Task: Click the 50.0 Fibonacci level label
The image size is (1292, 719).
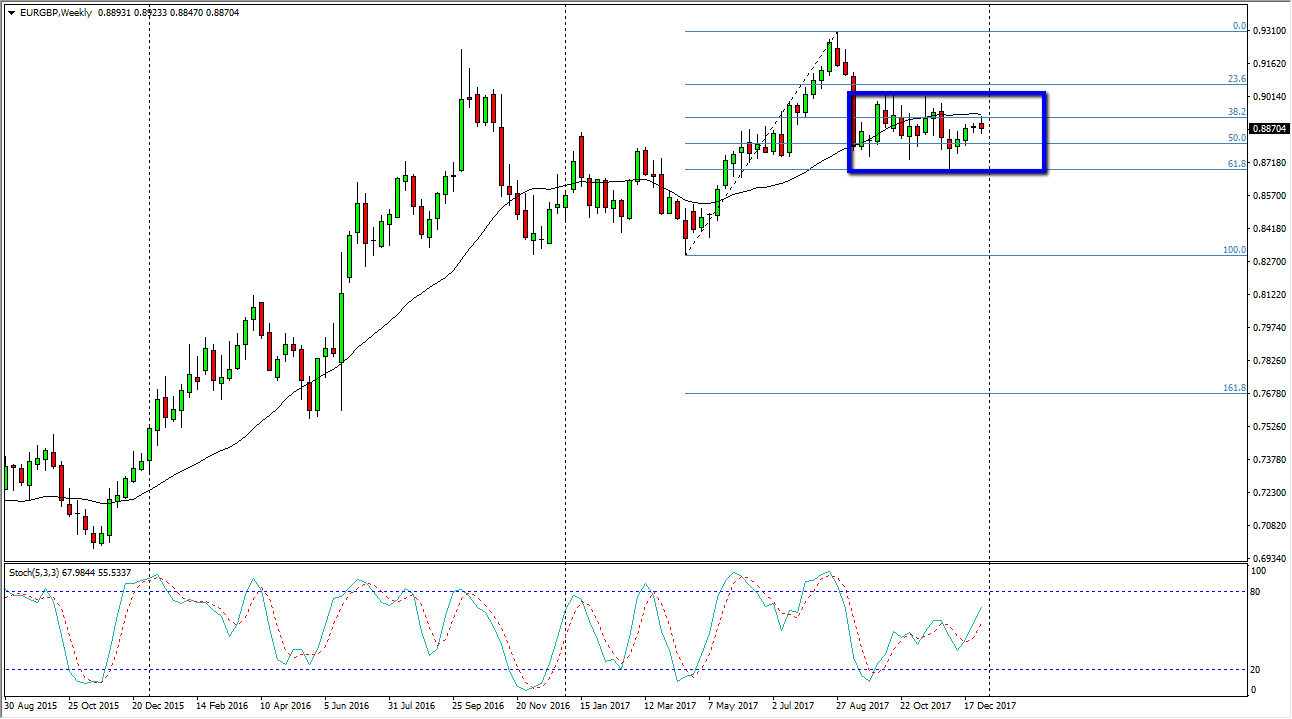Action: point(1236,138)
